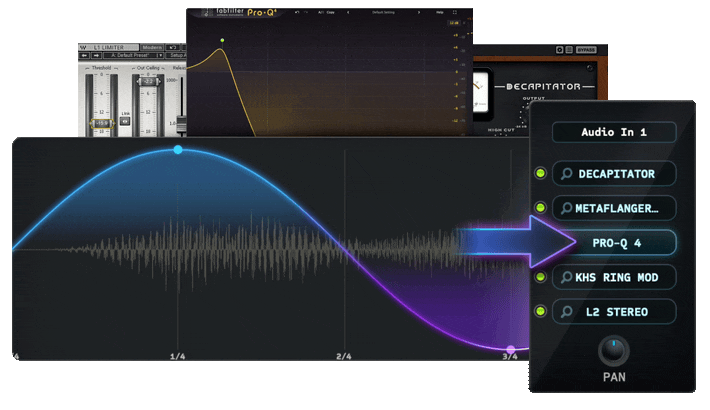Click the Decapitator BYPASS button
Image resolution: width=710 pixels, height=410 pixels.
point(586,50)
